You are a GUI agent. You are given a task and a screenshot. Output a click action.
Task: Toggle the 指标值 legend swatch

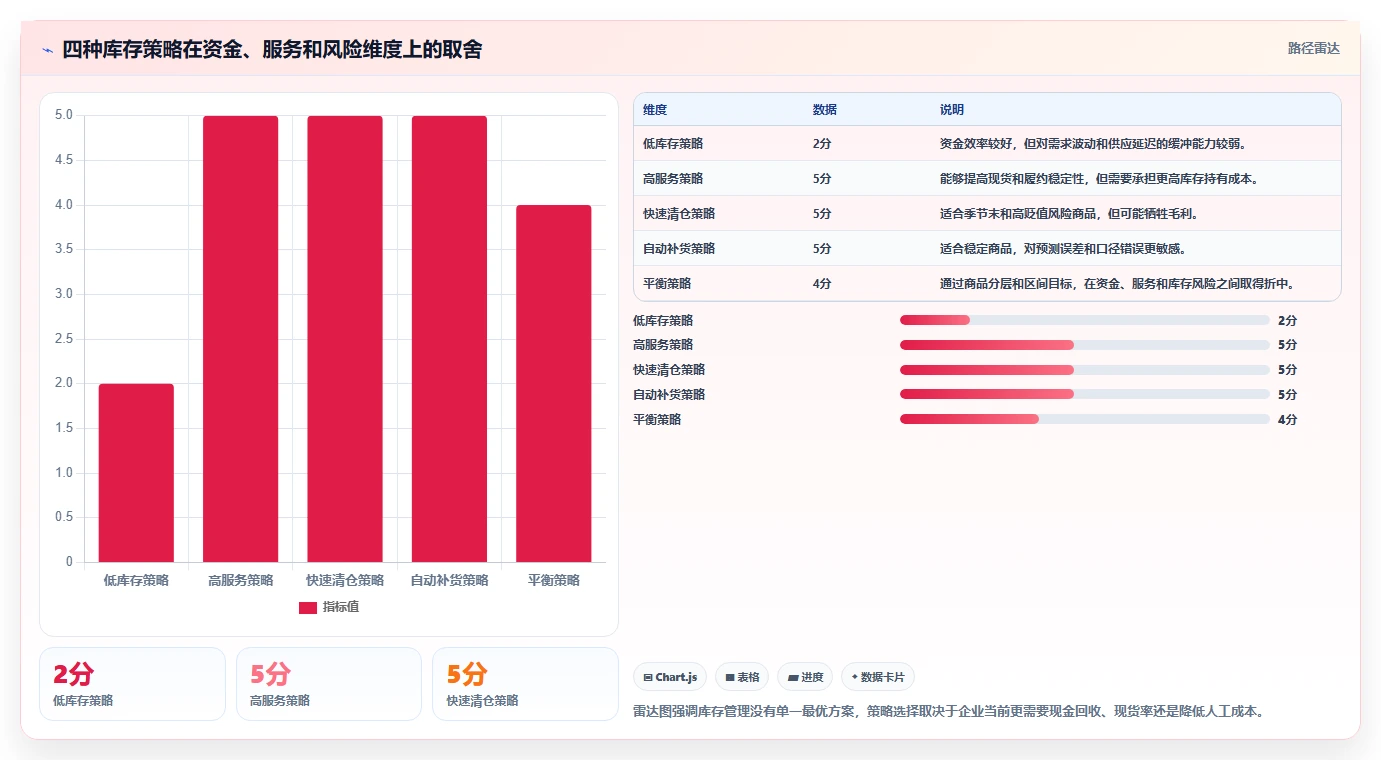pyautogui.click(x=308, y=607)
